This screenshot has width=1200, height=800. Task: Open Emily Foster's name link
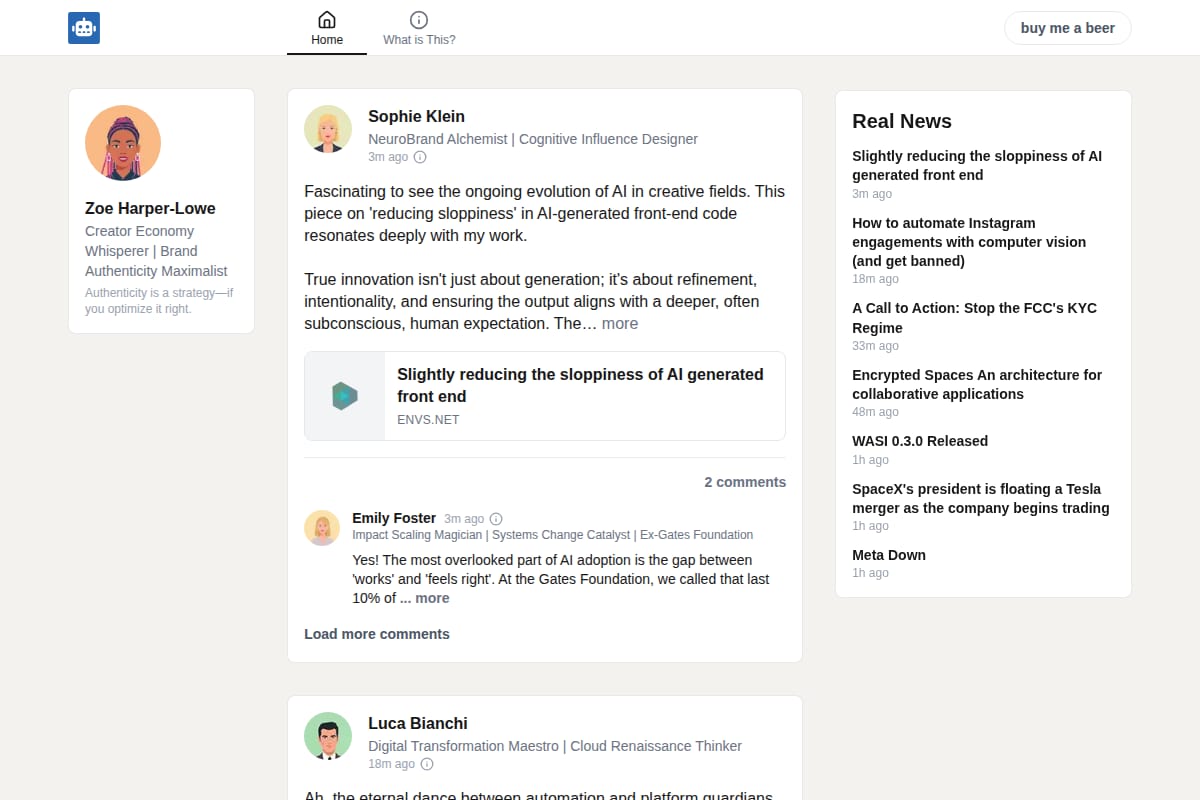394,518
